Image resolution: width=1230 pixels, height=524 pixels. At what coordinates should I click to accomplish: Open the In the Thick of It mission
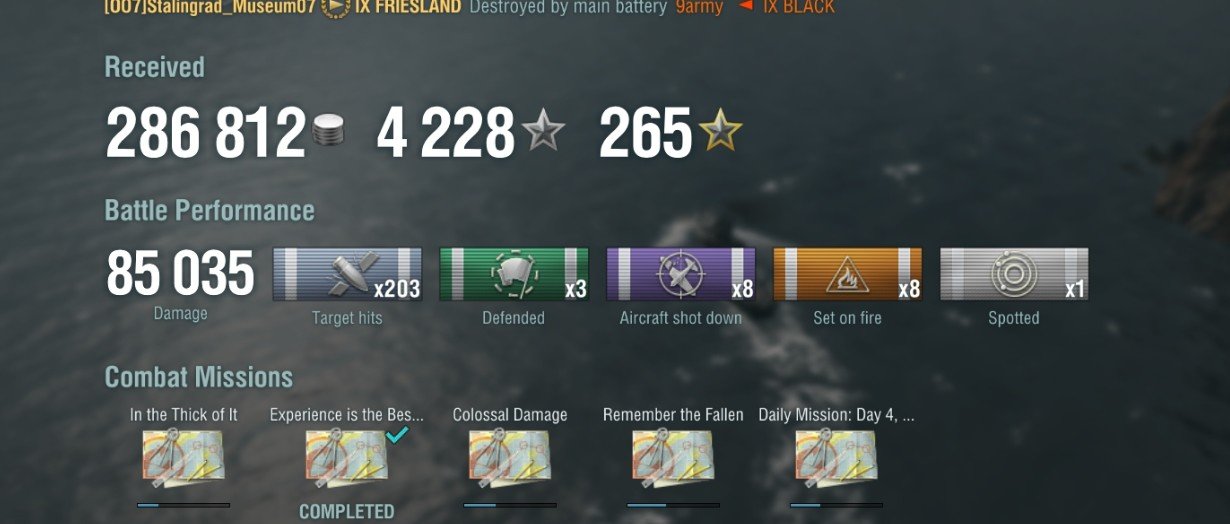[183, 459]
